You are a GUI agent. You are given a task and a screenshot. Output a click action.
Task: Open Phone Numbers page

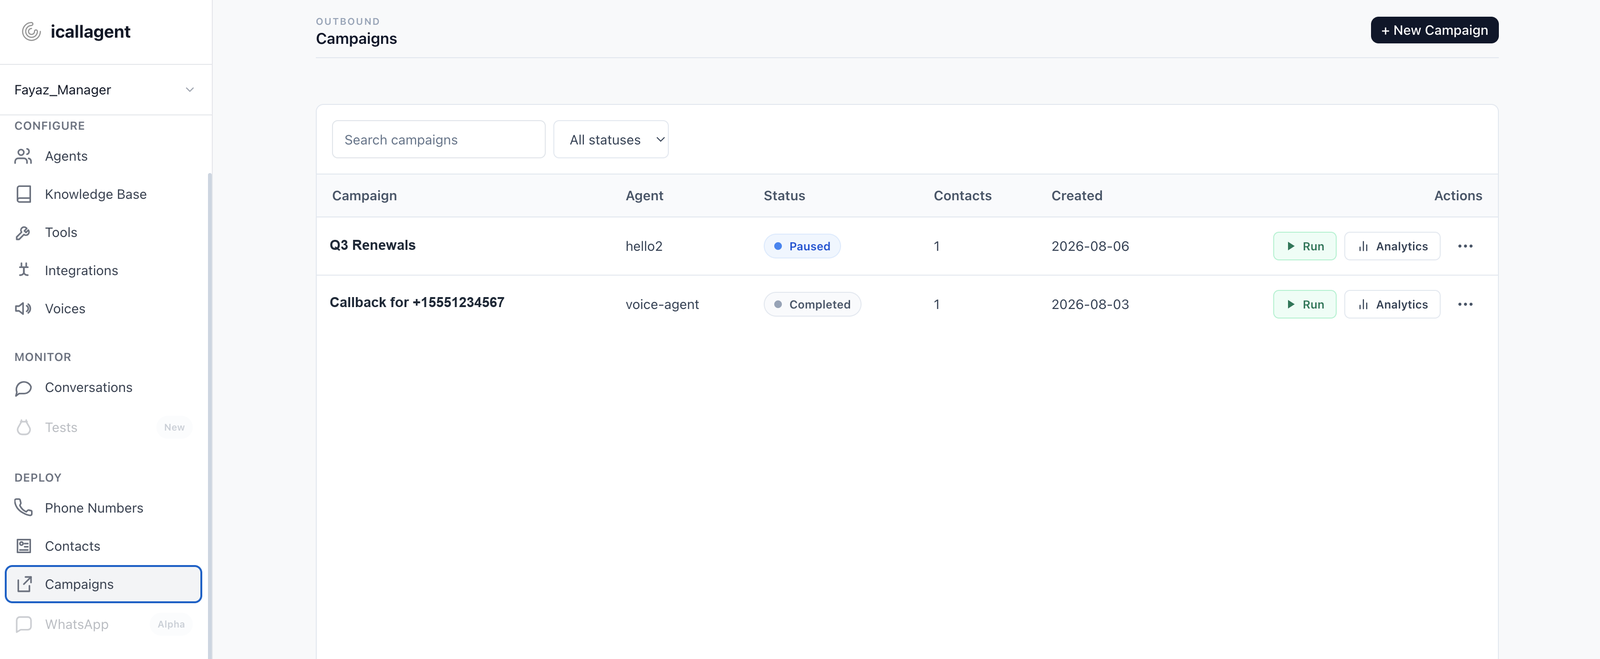point(104,508)
